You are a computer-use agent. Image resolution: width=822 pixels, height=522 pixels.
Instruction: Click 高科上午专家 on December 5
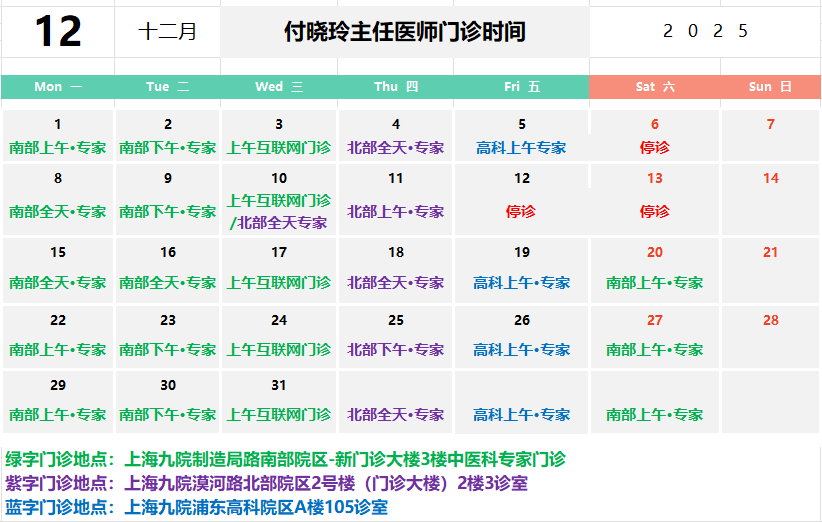tap(521, 147)
